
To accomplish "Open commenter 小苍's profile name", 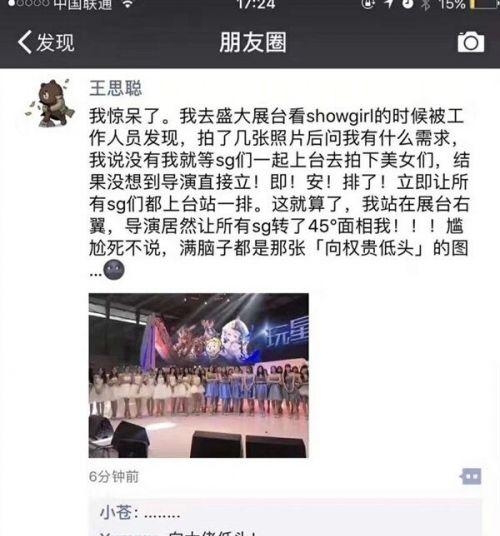I will point(116,512).
